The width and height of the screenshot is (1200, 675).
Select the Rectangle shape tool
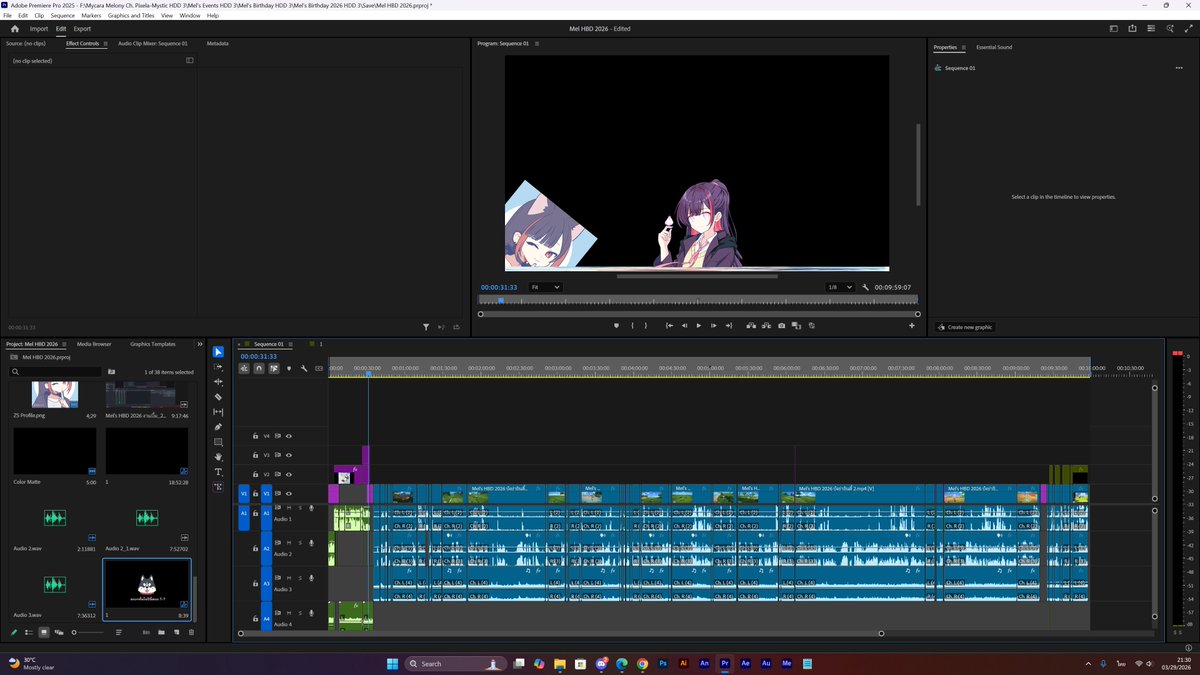click(218, 442)
